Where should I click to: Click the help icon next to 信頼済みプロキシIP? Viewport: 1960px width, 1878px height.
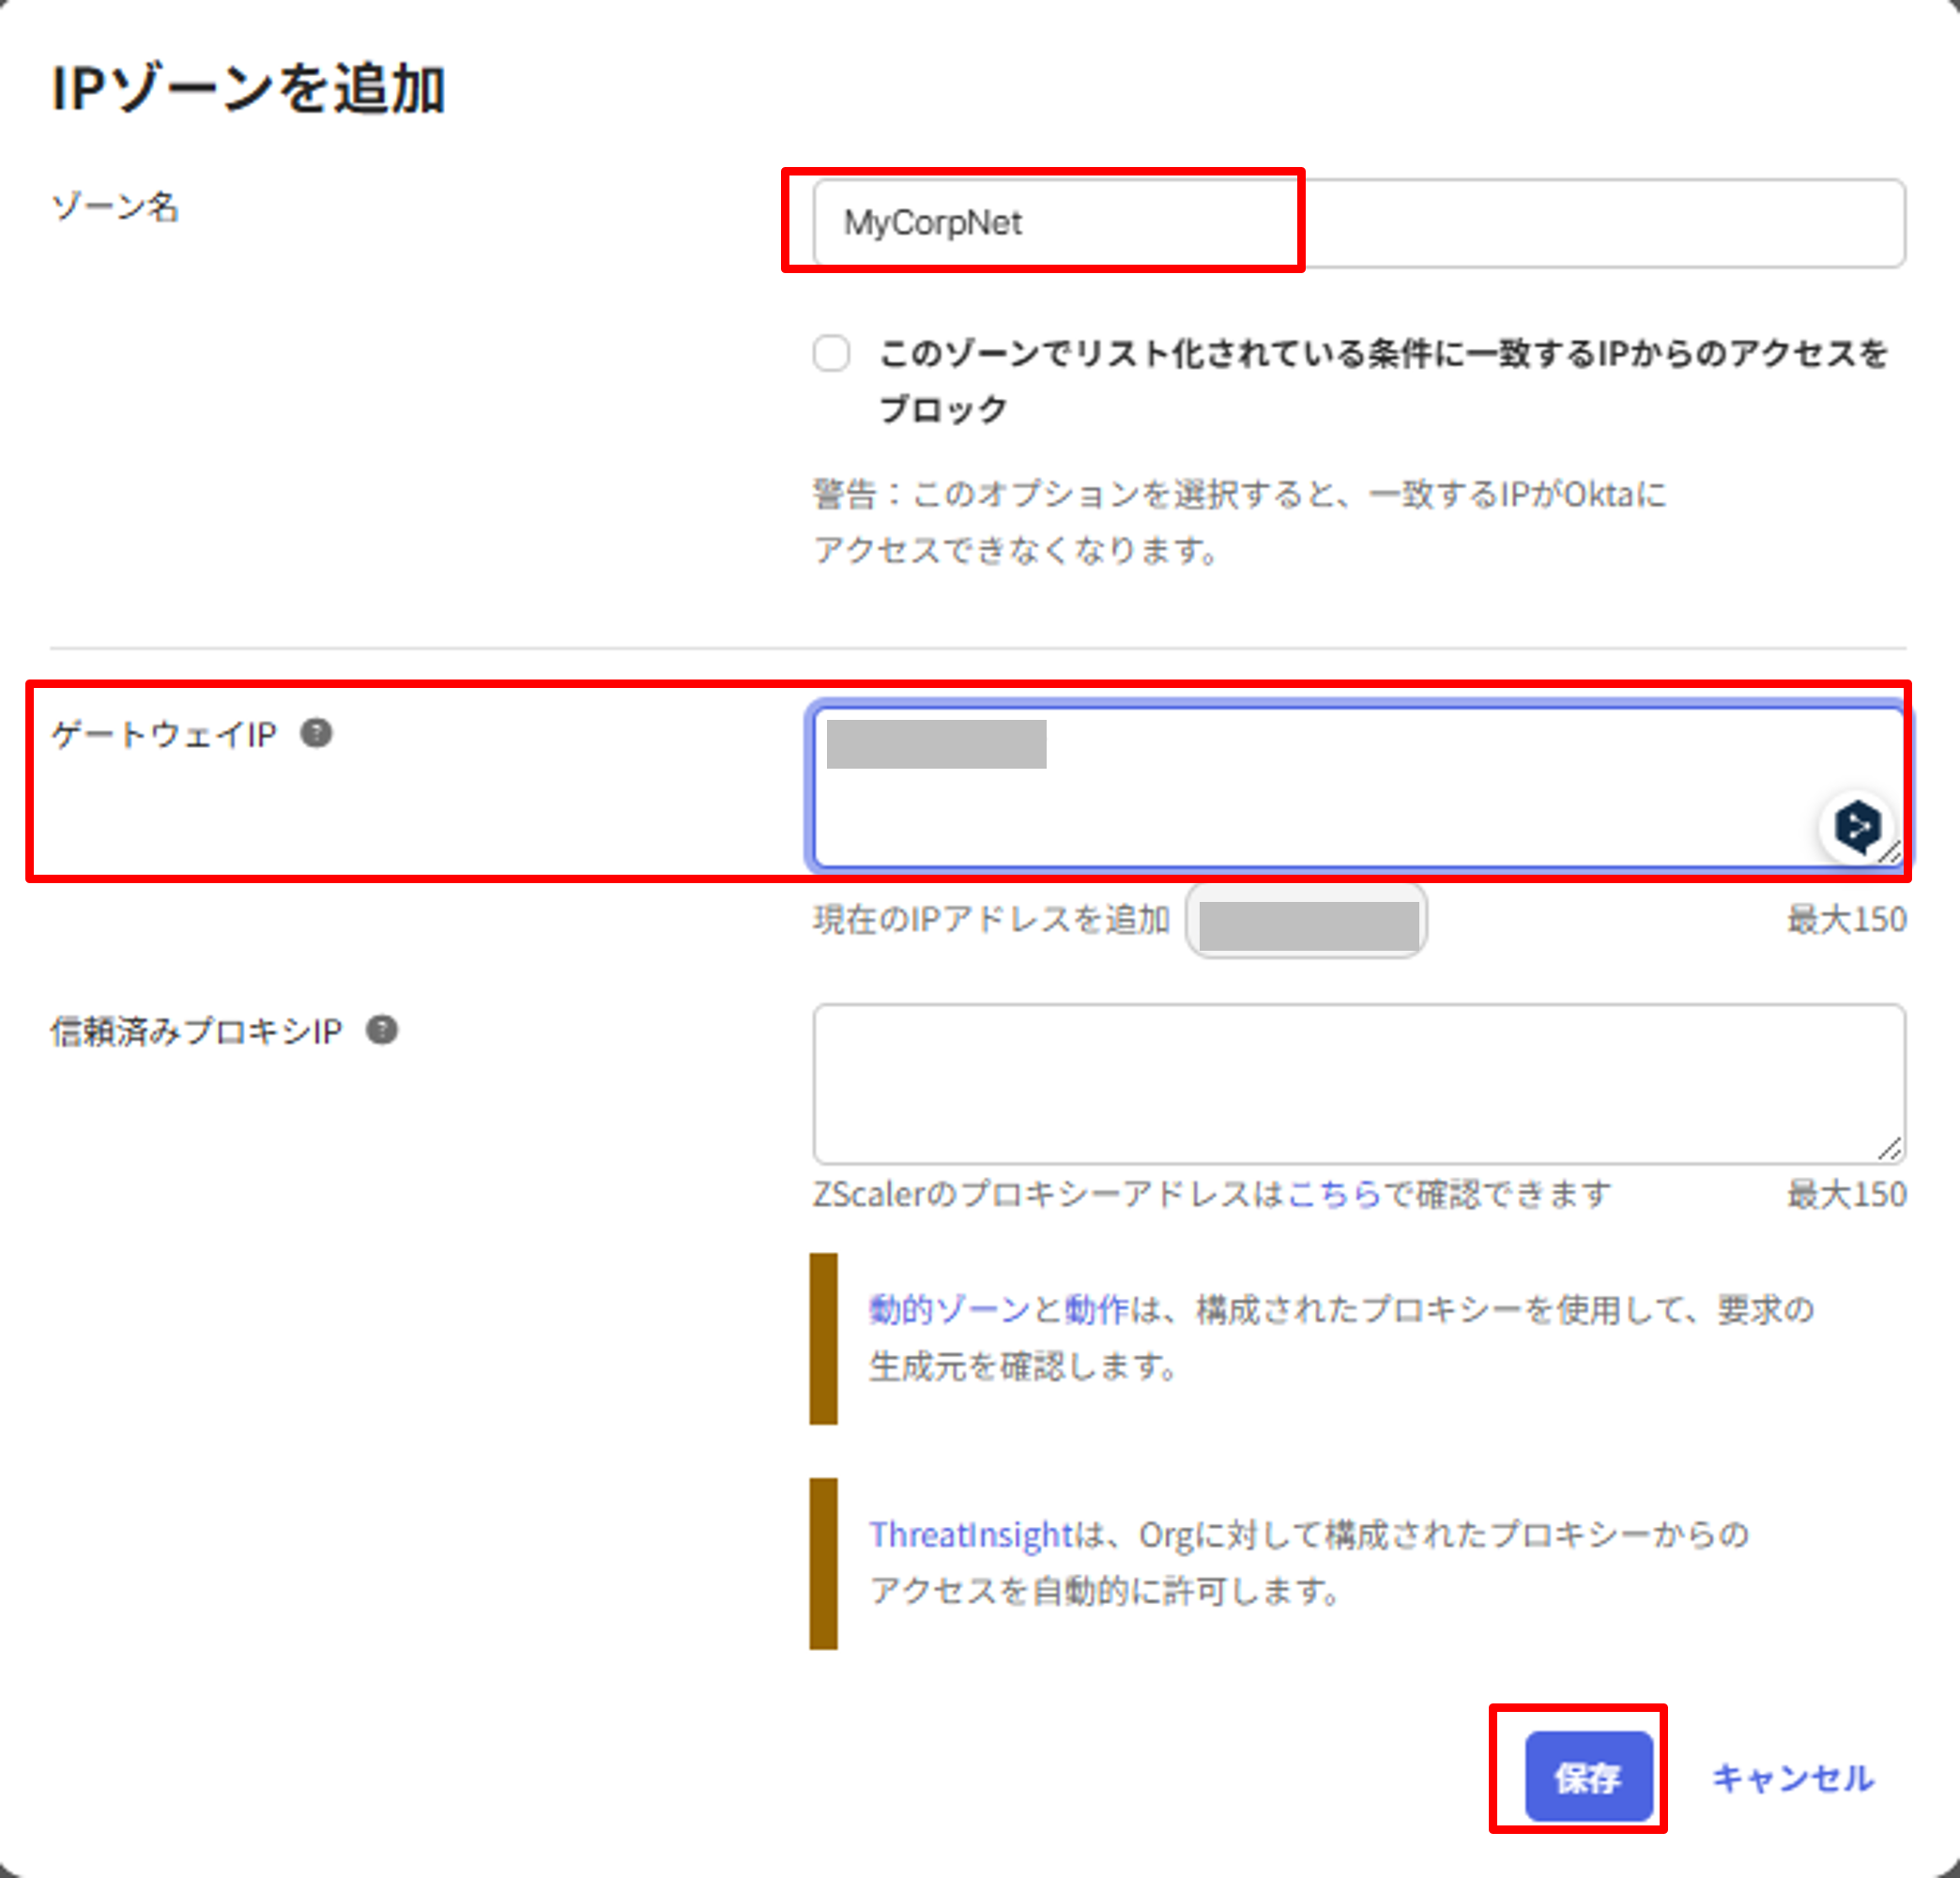[385, 1030]
